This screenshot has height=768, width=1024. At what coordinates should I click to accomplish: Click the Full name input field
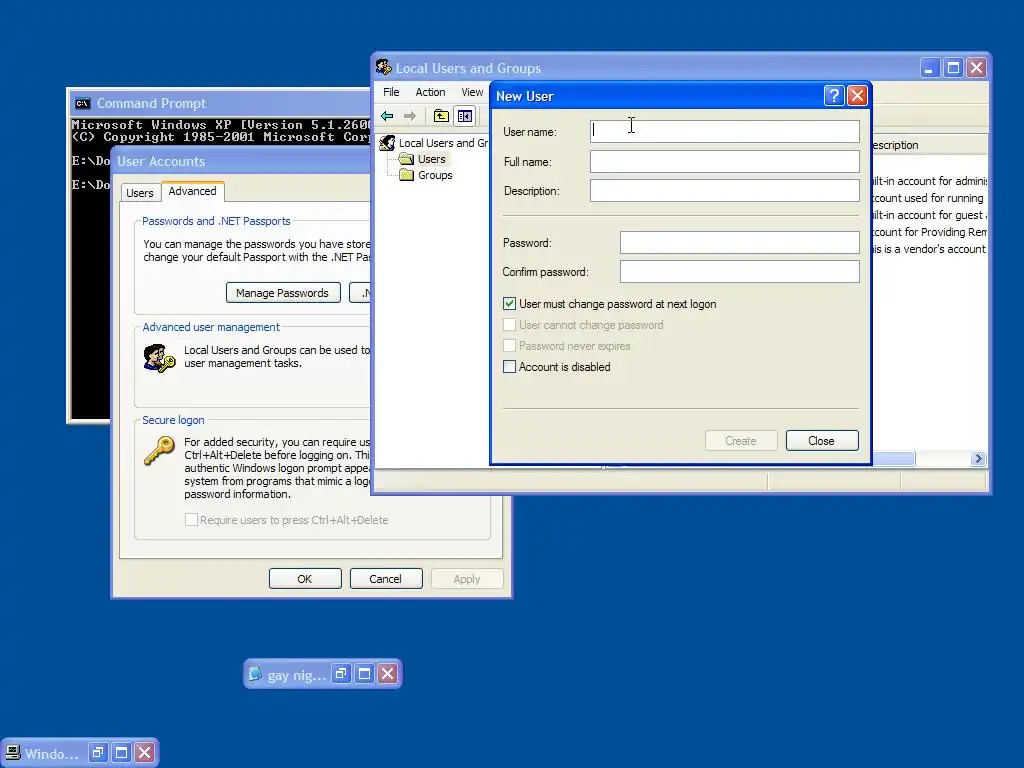pos(724,161)
